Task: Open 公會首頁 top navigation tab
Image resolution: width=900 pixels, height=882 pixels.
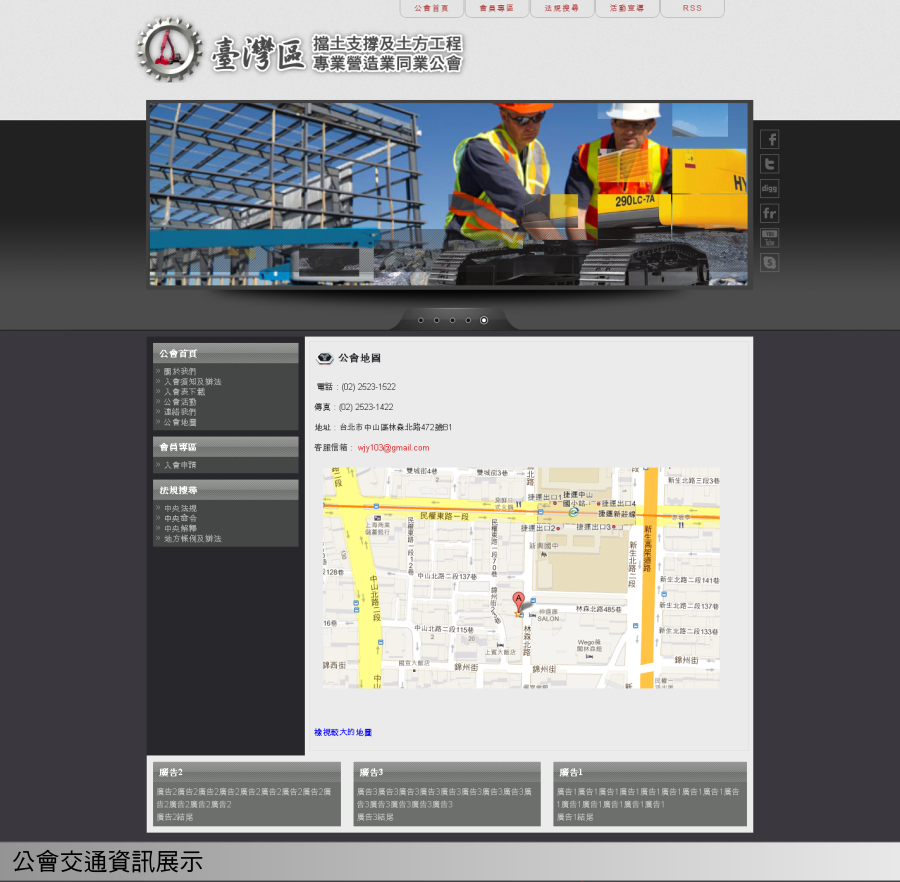Action: tap(431, 8)
